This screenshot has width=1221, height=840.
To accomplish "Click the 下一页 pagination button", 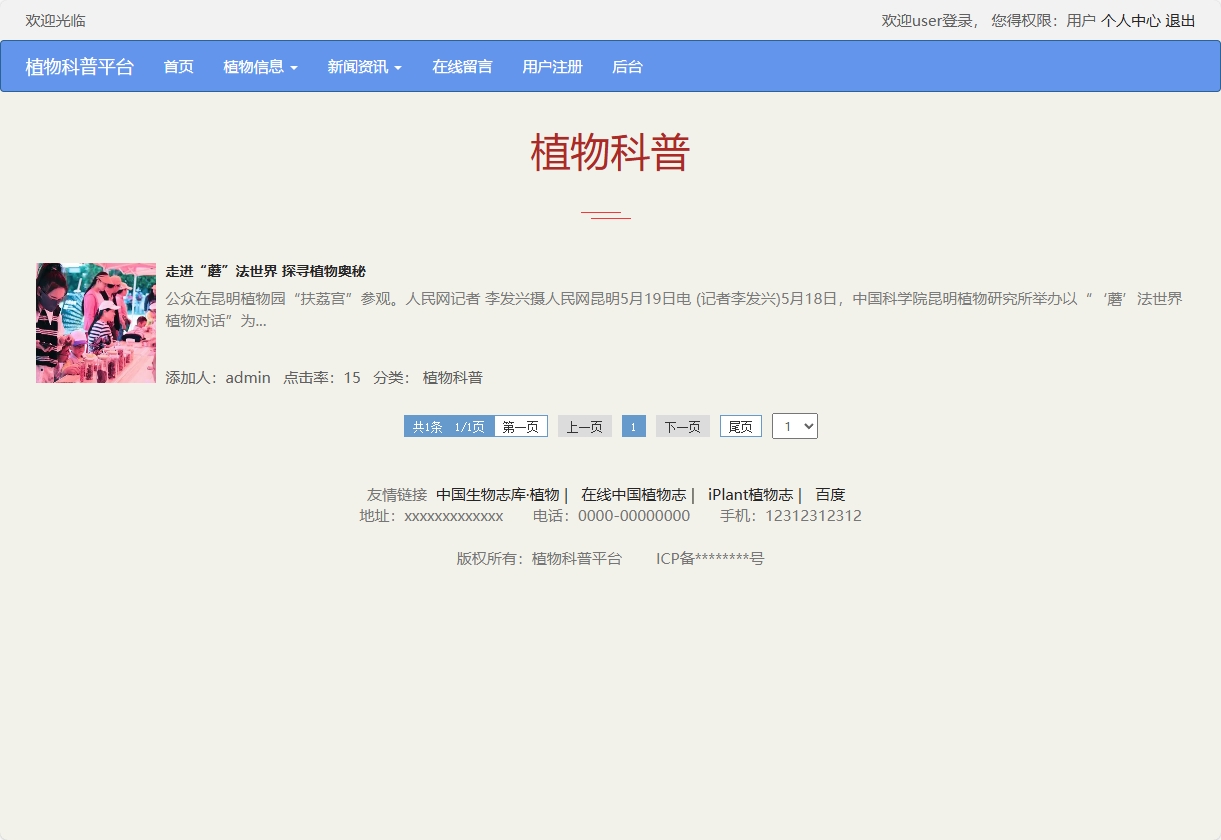I will tap(682, 427).
